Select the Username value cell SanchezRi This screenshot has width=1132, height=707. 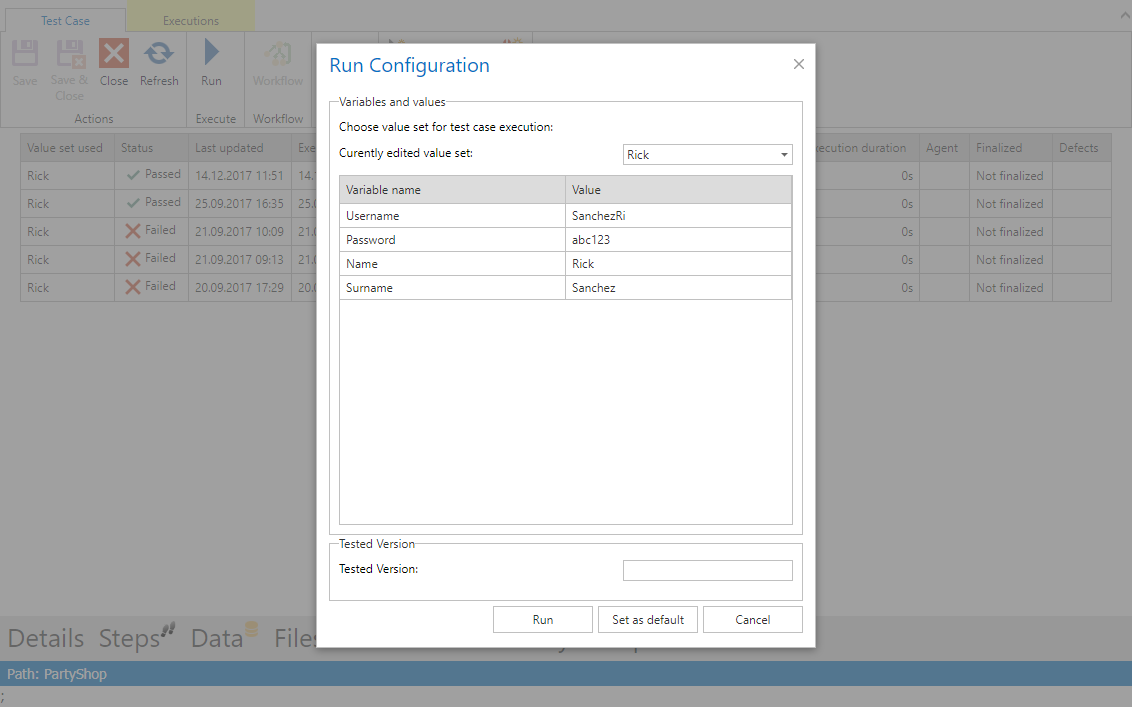point(678,216)
